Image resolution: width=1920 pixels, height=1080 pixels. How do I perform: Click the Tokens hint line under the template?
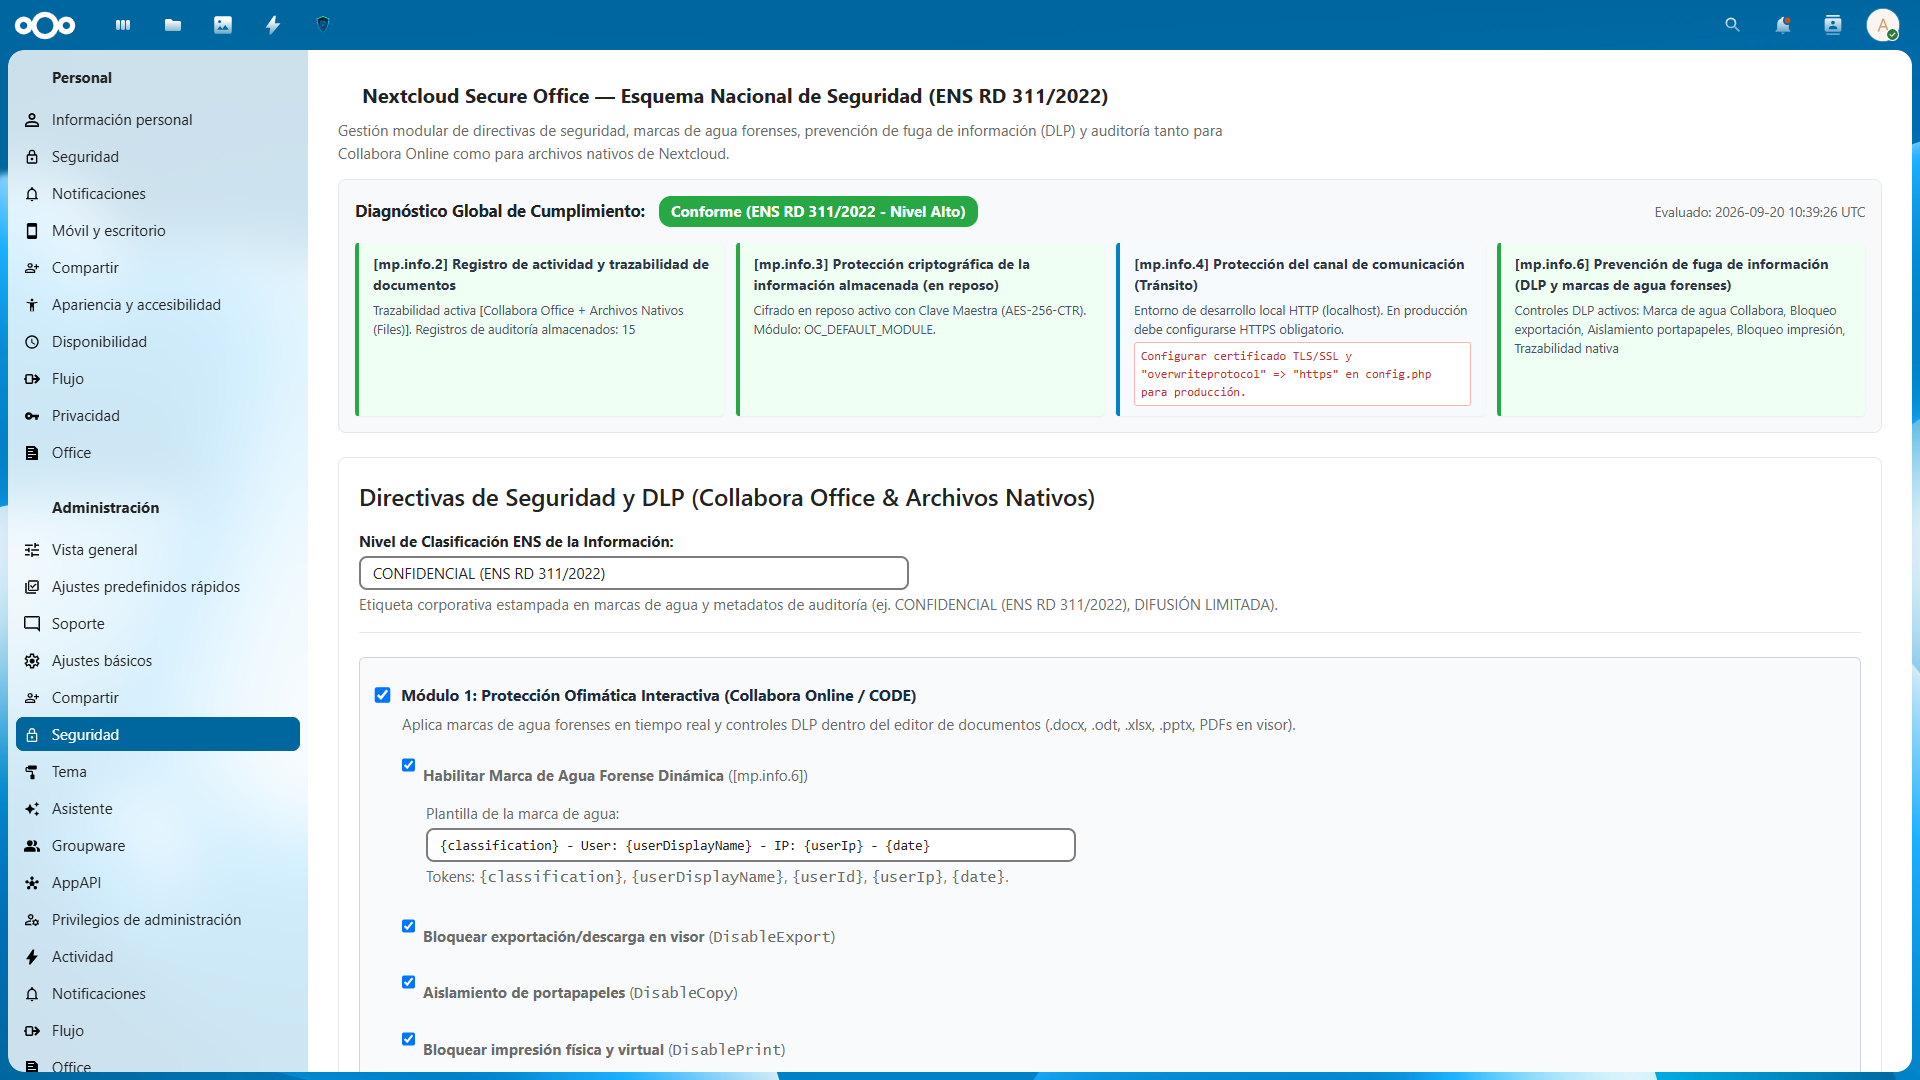[x=717, y=877]
